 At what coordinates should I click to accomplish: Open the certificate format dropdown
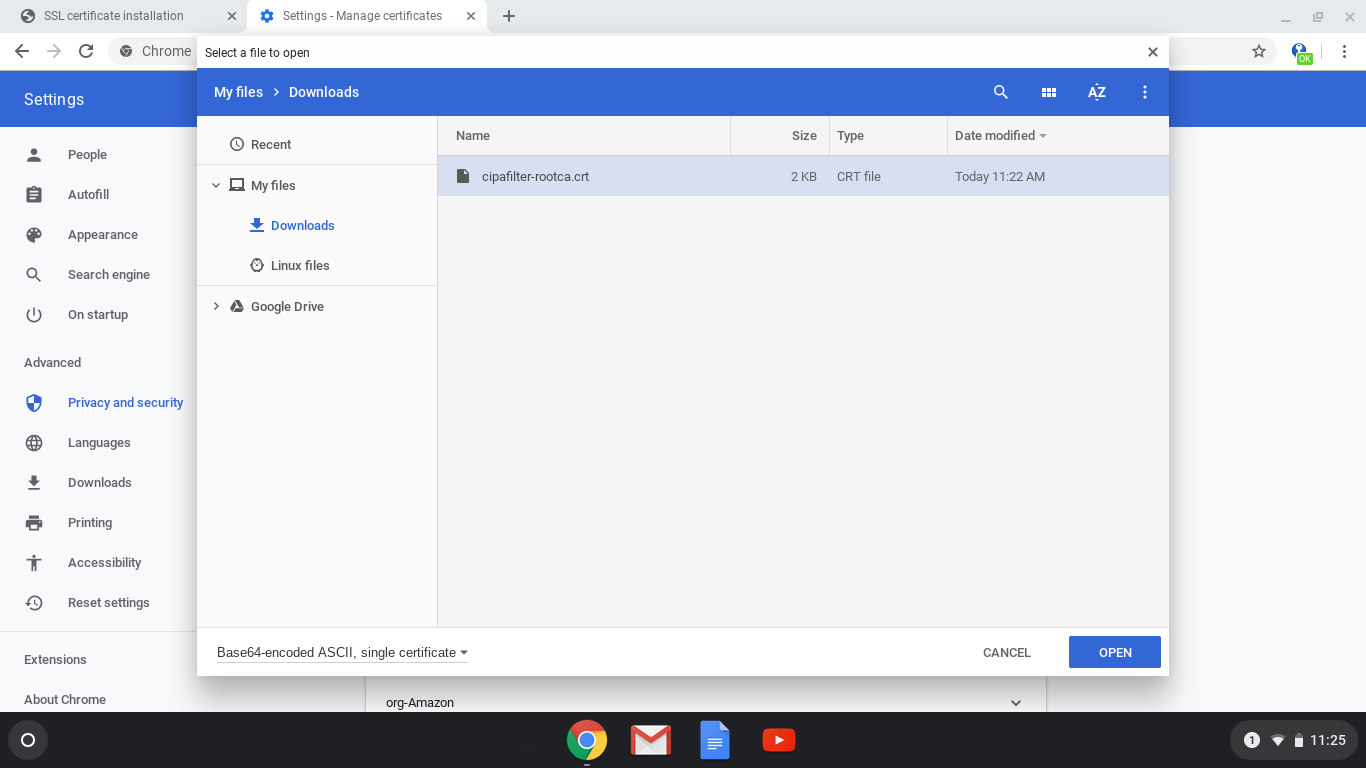coord(340,652)
